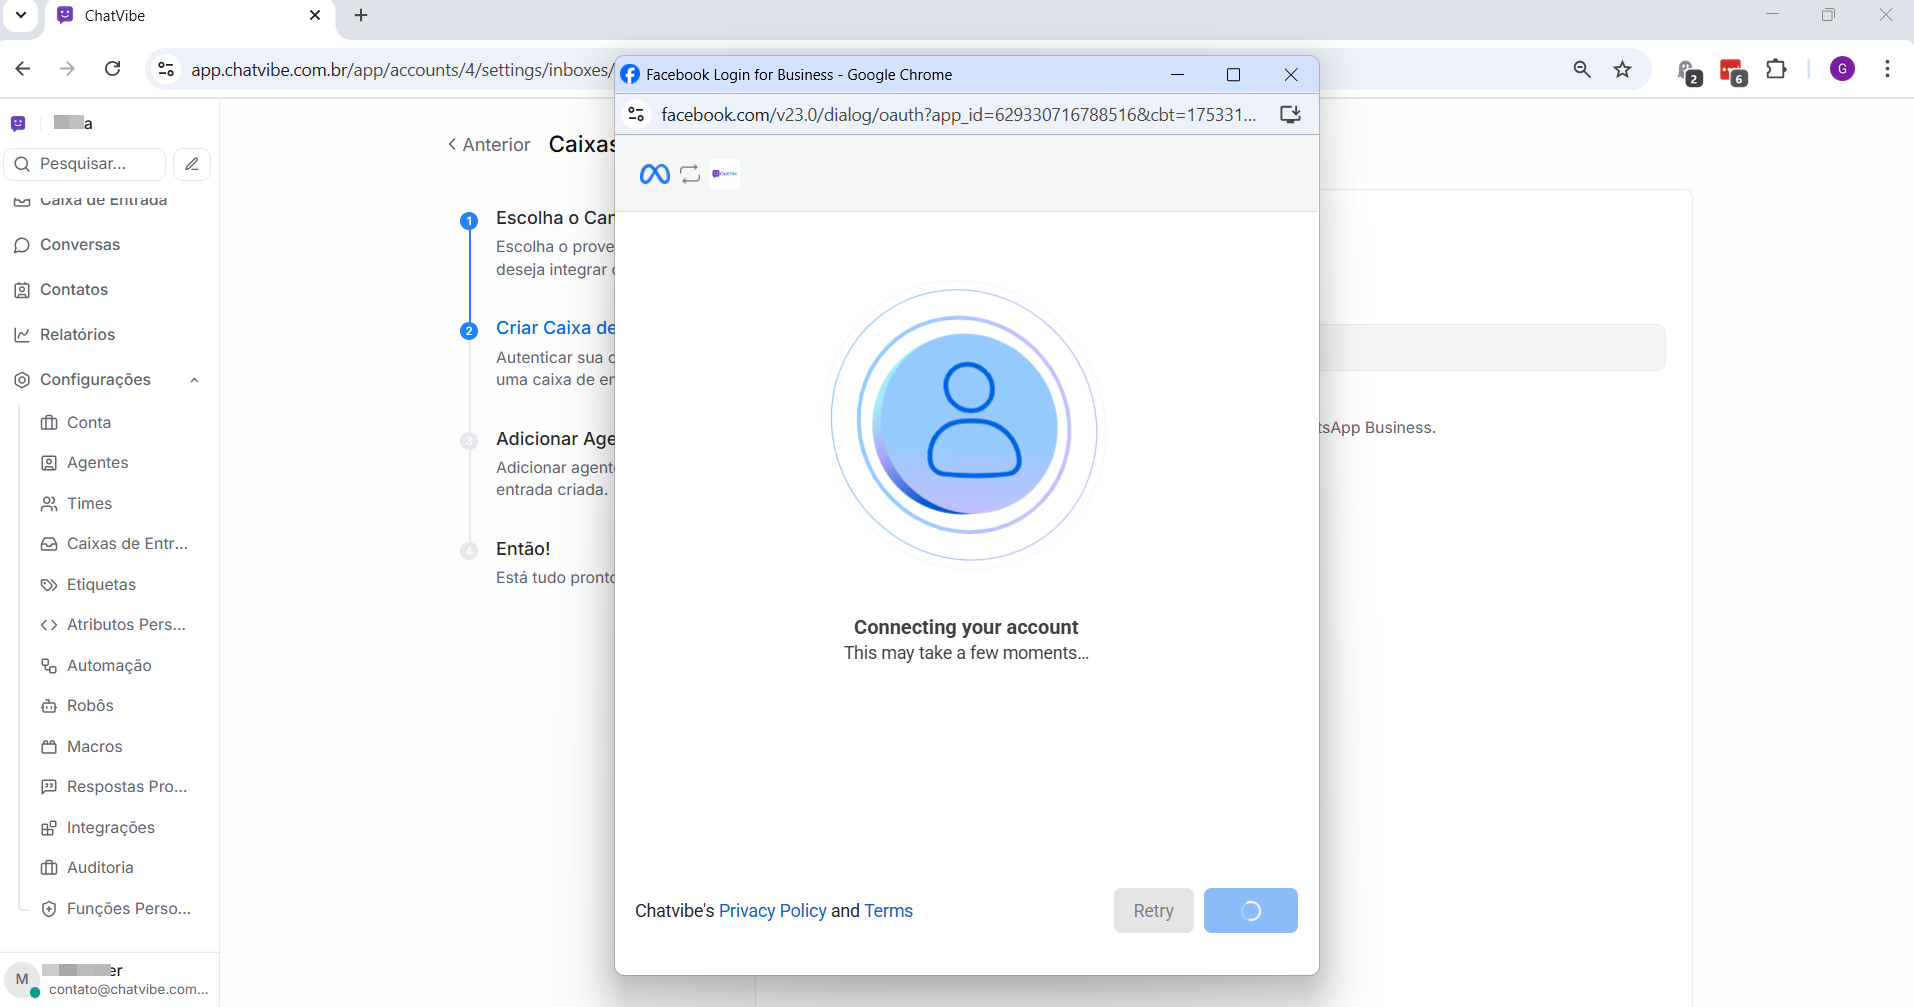Click the Robôs bot icon
Screen dimensions: 1914x1007
pos(49,706)
